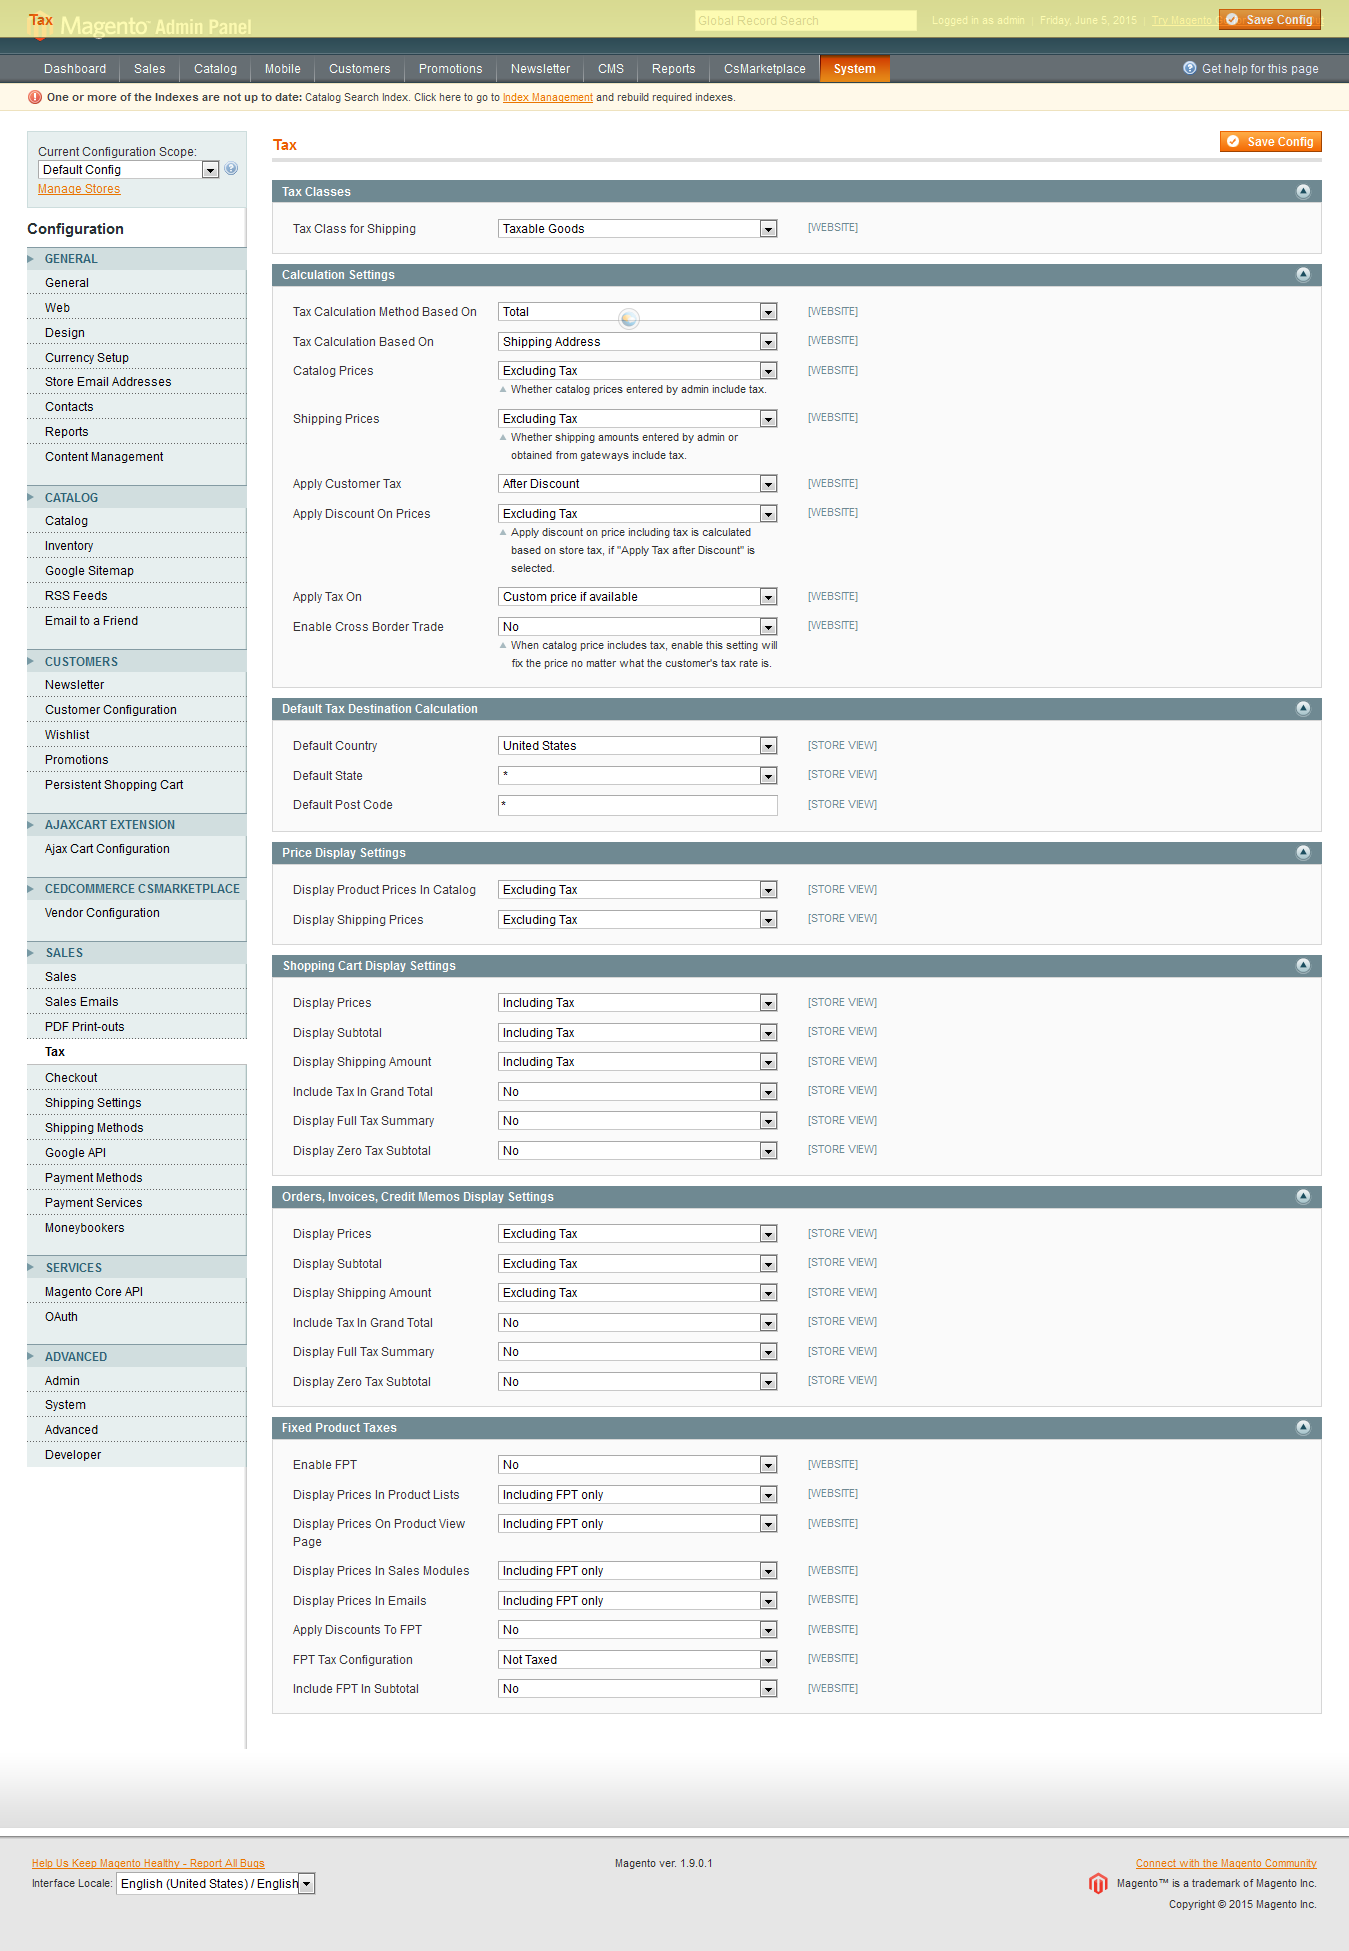1349x1951 pixels.
Task: Click Save Config button above the Tax Classes section
Action: pyautogui.click(x=1271, y=142)
